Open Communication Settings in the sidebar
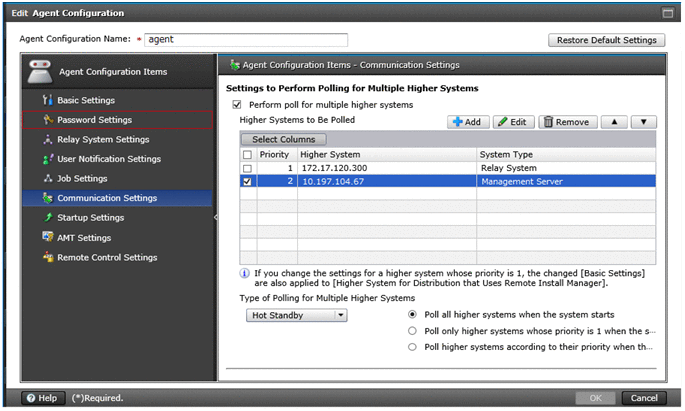 pos(106,198)
